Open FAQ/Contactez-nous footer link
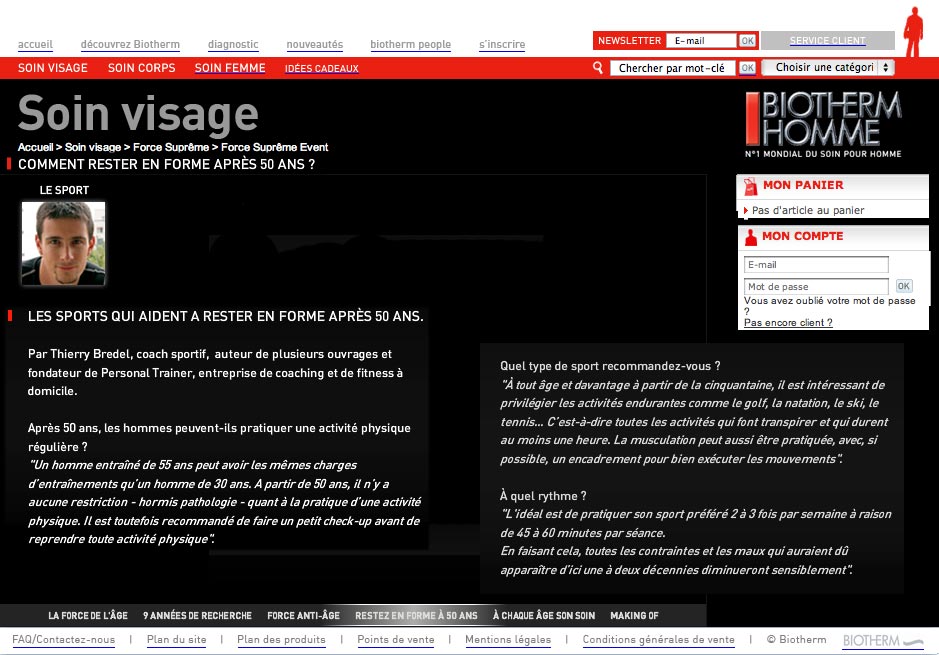Screen dimensions: 939x655 [x=63, y=639]
